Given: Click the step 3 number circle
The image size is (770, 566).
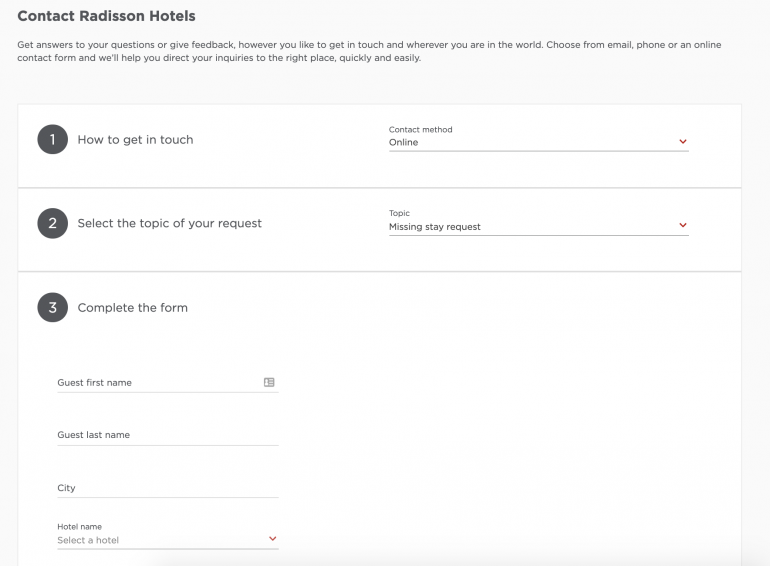Looking at the screenshot, I should (x=52, y=308).
